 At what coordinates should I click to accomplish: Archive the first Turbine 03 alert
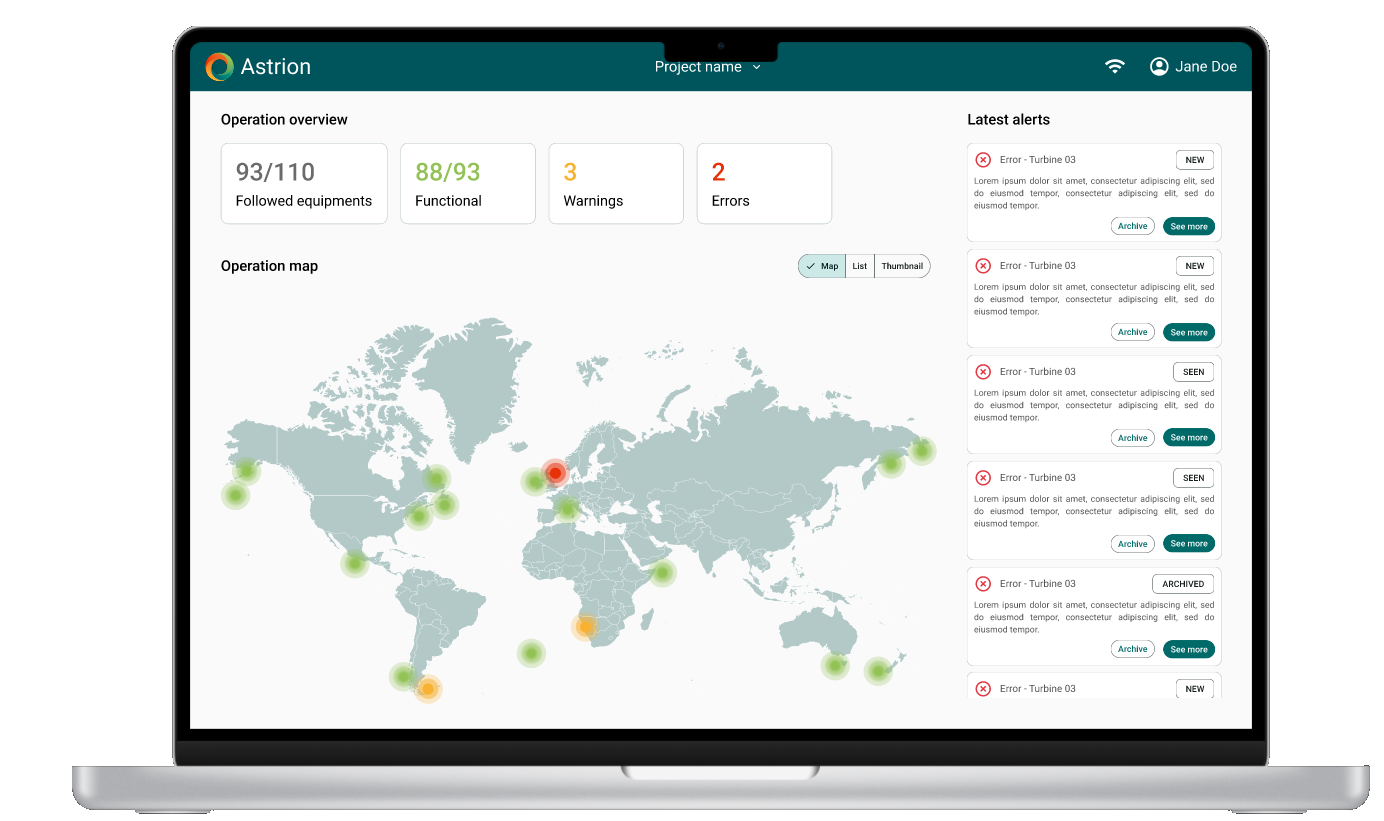coord(1132,226)
